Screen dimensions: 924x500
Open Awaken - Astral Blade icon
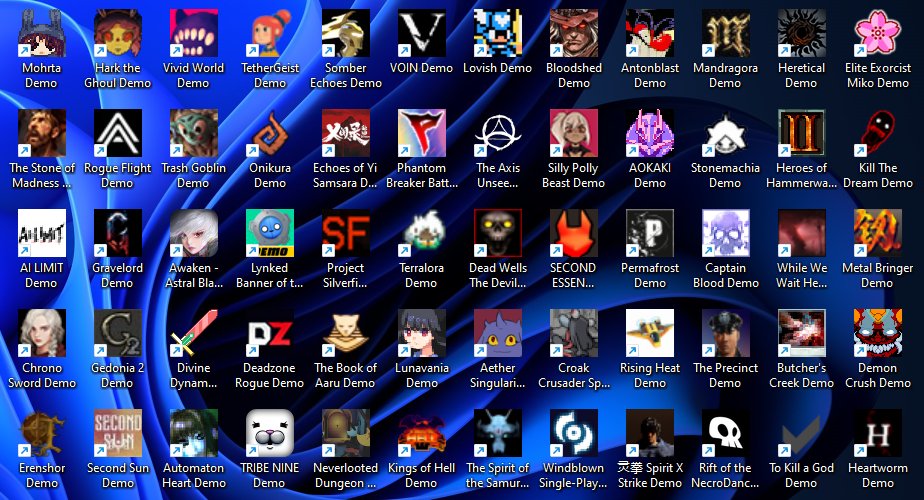tap(193, 233)
